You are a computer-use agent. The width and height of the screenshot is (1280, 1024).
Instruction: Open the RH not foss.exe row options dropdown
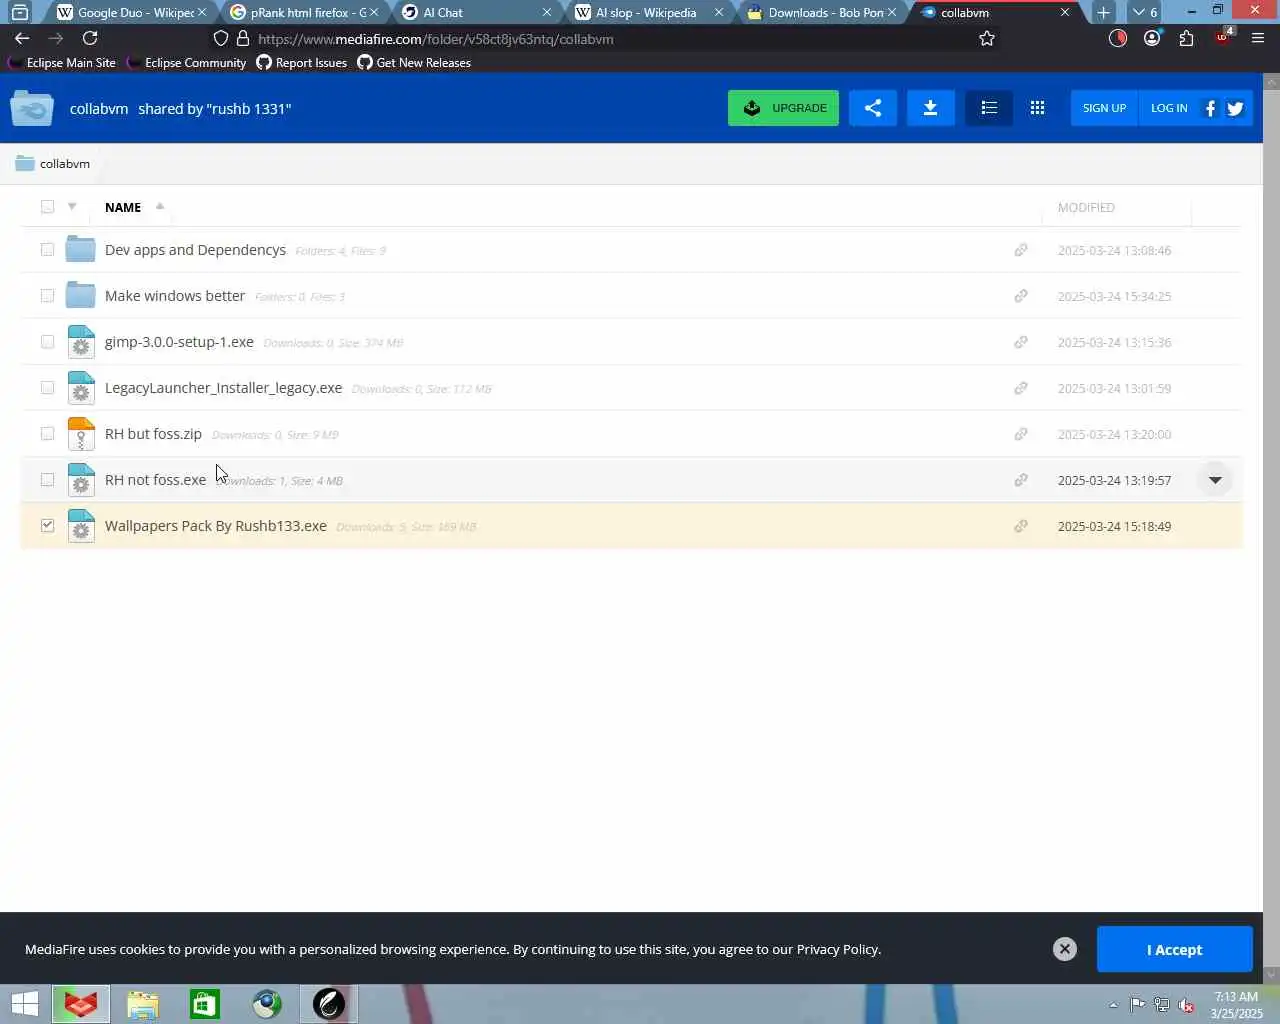tap(1215, 480)
